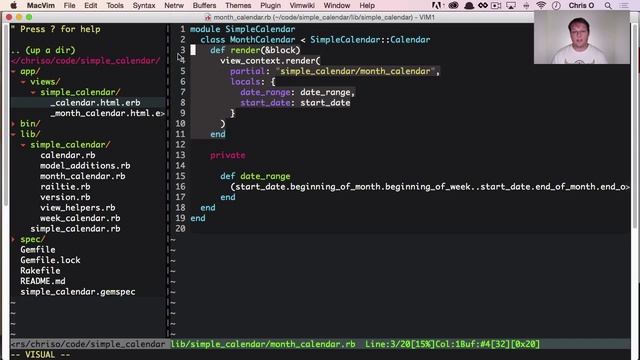Collapse the app simple_calendar/ folder under views
Image resolution: width=640 pixels, height=360 pixels.
(x=33, y=93)
